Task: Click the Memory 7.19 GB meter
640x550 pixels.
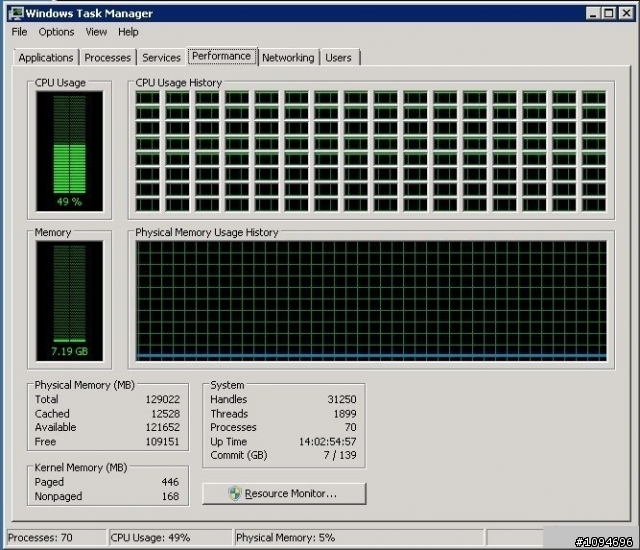Action: (x=69, y=301)
